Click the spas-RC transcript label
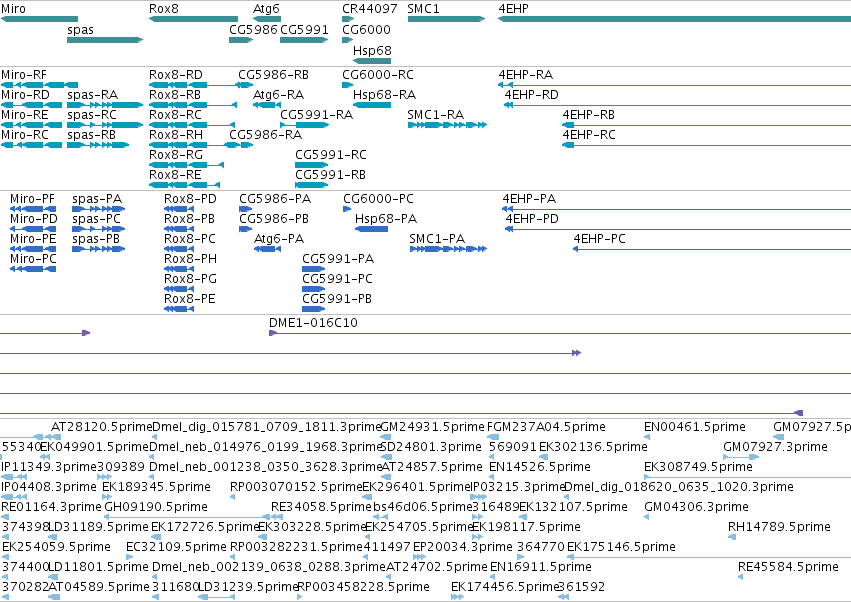The width and height of the screenshot is (851, 602). pyautogui.click(x=92, y=115)
